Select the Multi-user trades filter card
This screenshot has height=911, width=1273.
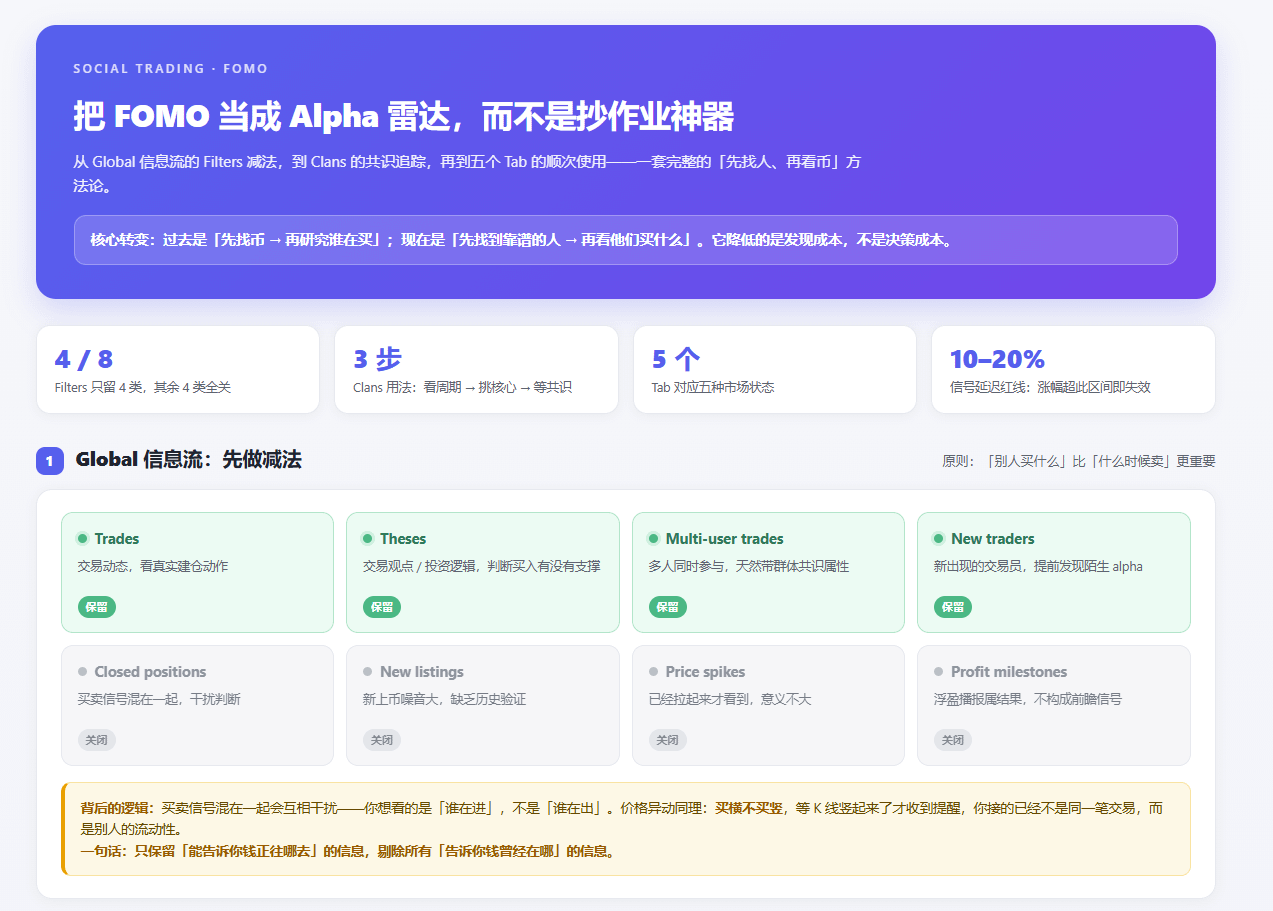click(x=768, y=572)
